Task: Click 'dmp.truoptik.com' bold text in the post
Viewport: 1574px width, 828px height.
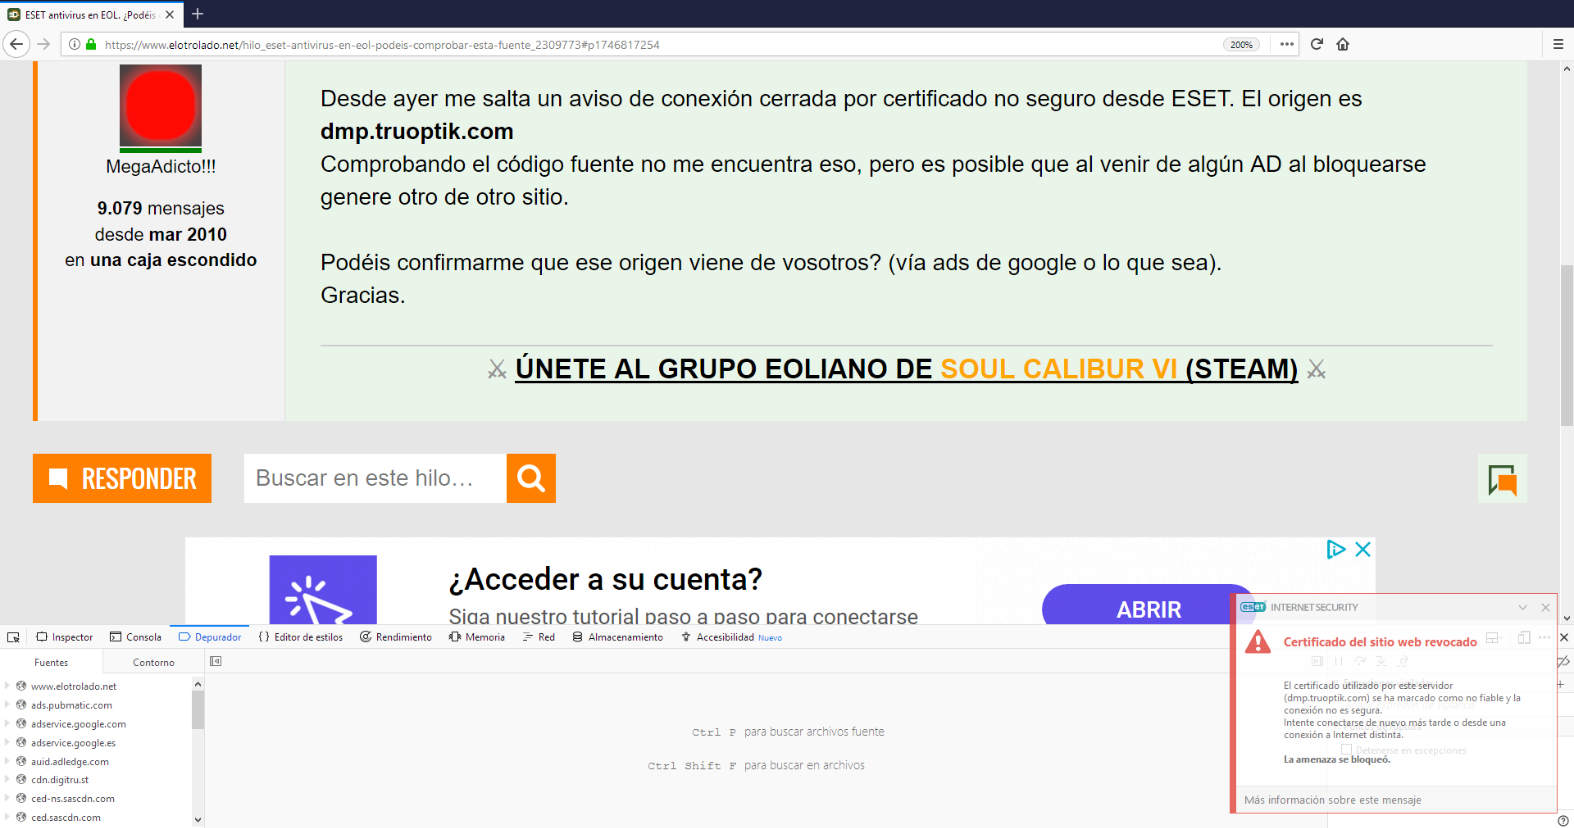Action: tap(417, 131)
